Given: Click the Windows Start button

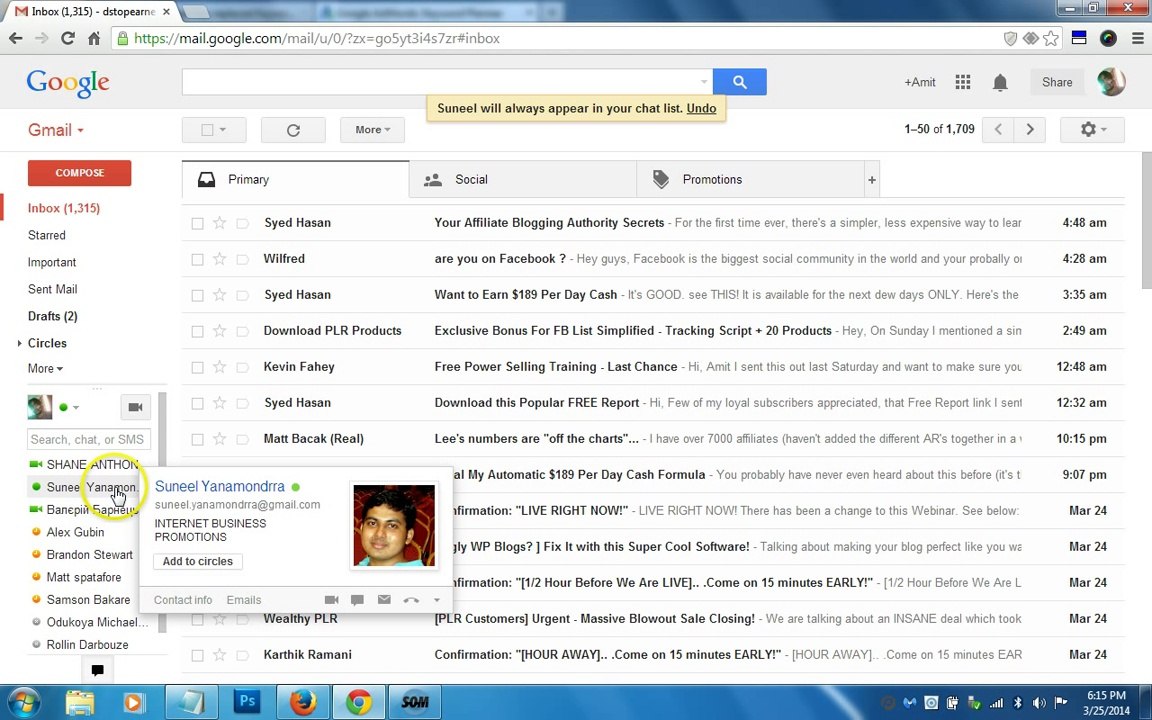Looking at the screenshot, I should click(x=24, y=702).
